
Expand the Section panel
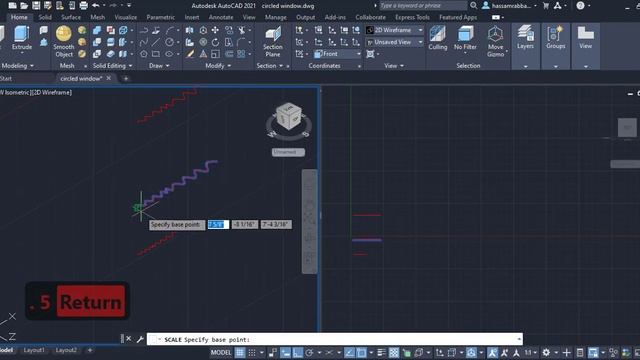tap(269, 66)
